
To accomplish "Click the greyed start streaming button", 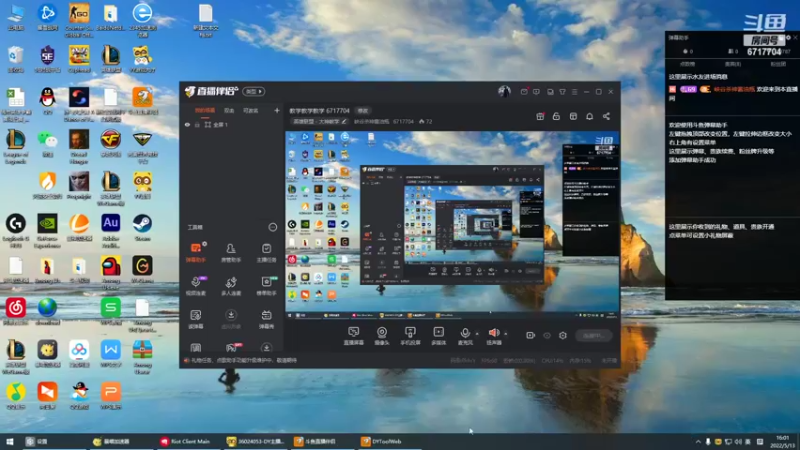I will point(593,335).
